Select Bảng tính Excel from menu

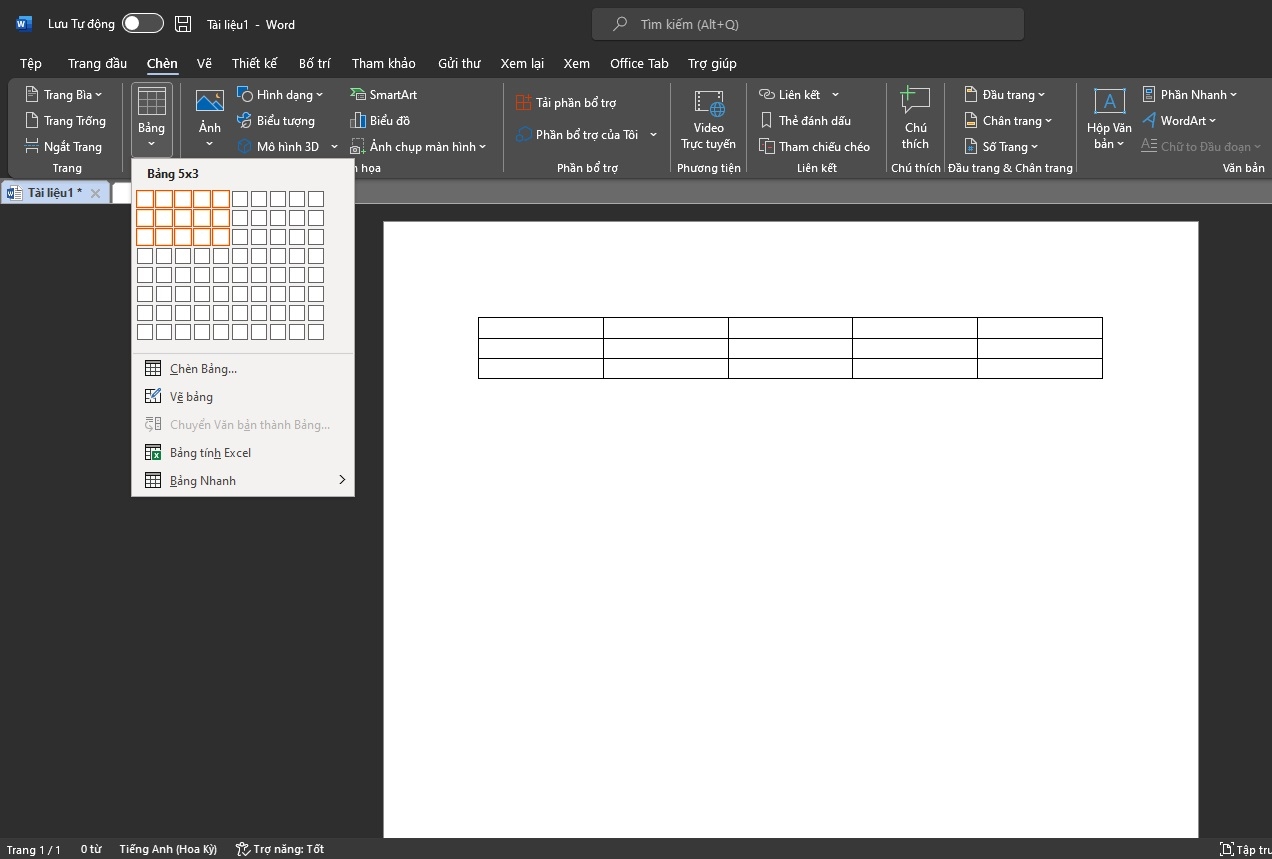[x=210, y=453]
